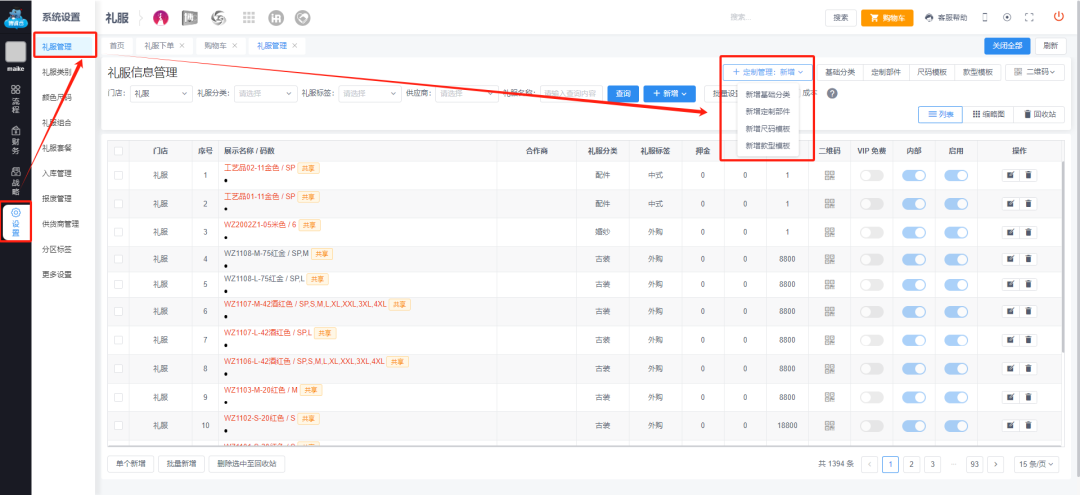Open the 15 条/页 page size dropdown
This screenshot has height=495, width=1080.
pyautogui.click(x=1037, y=464)
